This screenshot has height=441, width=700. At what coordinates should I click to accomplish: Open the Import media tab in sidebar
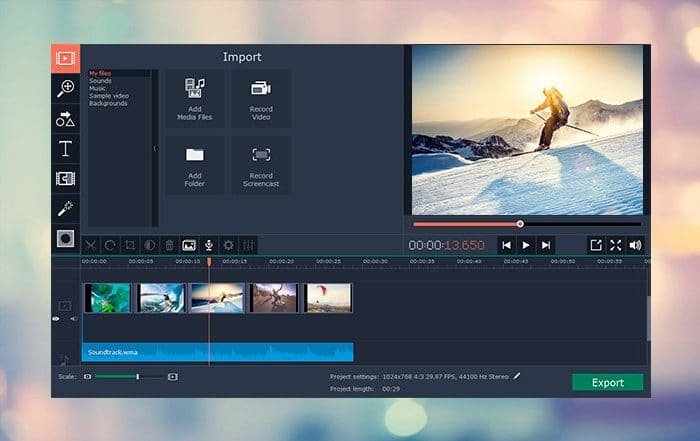click(66, 58)
